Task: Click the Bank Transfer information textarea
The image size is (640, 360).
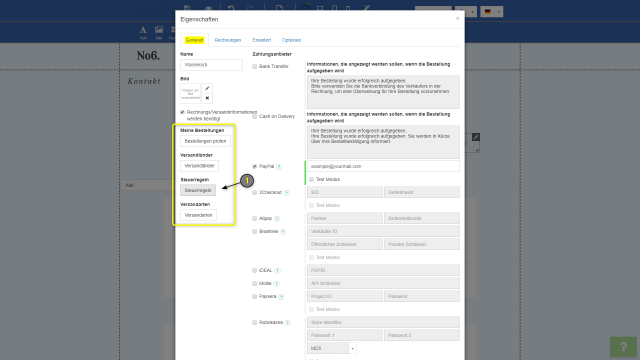Action: coord(383,92)
